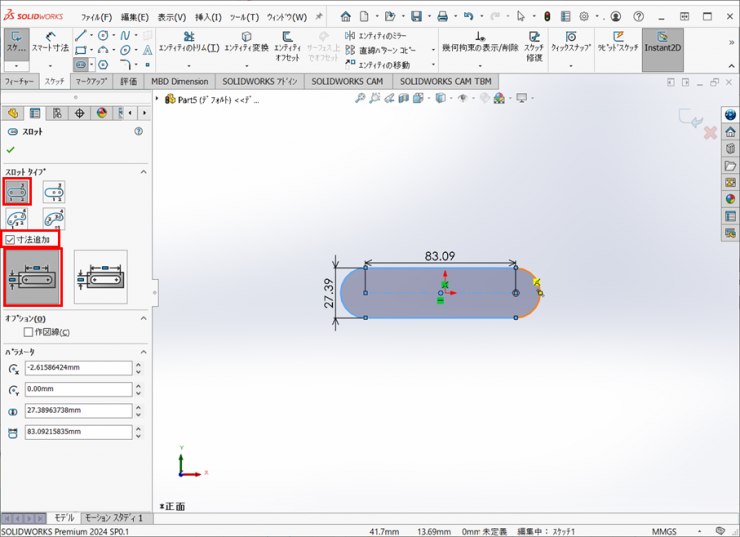Select the overall length dimension style option
The height and width of the screenshot is (537, 740).
pyautogui.click(x=100, y=277)
